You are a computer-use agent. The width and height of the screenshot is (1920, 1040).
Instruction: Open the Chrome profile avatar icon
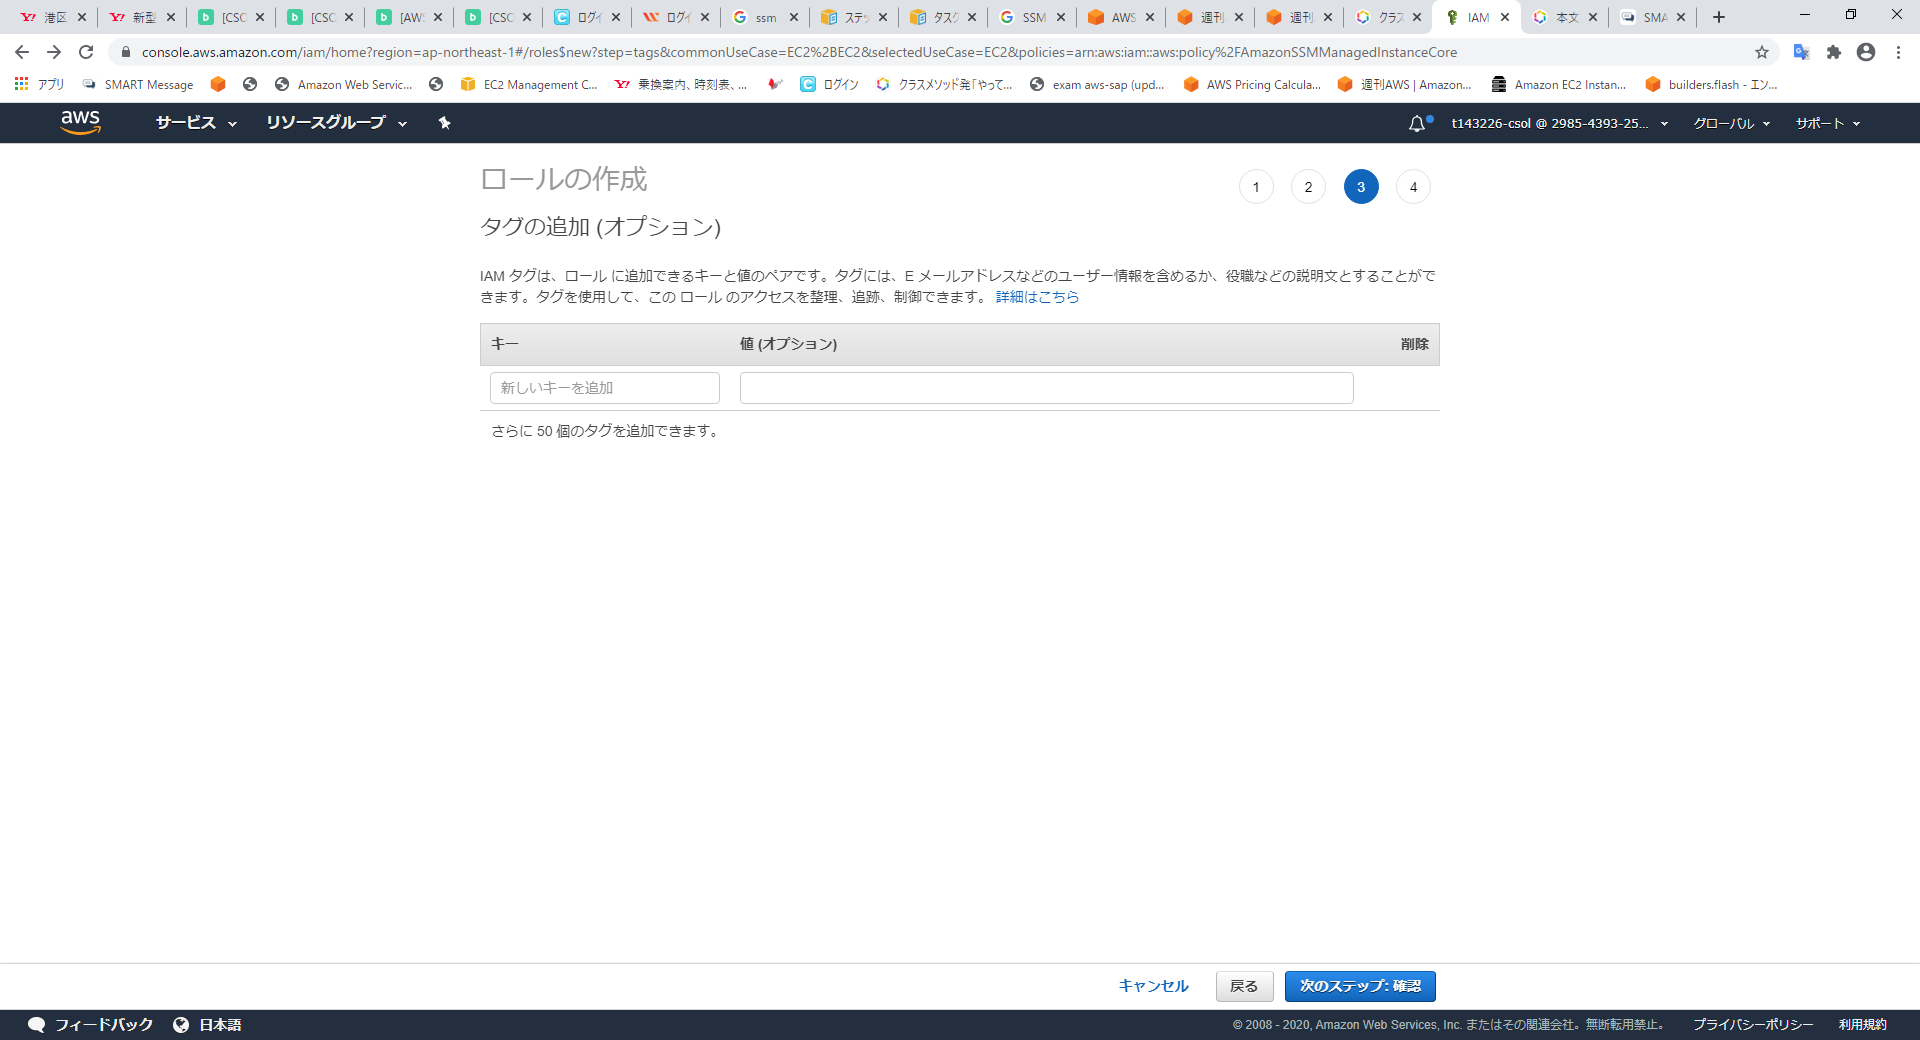(1866, 52)
